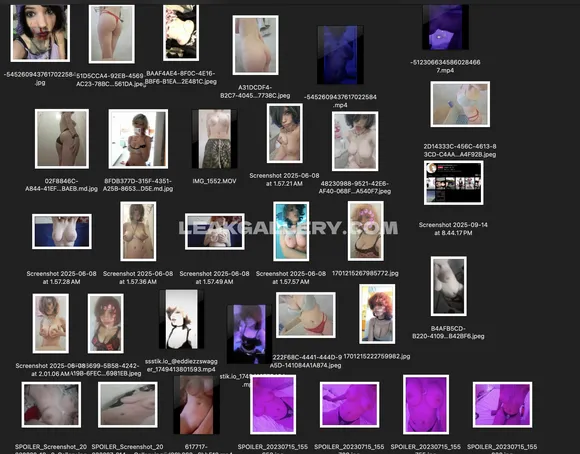
Task: Click the 222F68C-4441-444D jpeg file
Action: 306,315
